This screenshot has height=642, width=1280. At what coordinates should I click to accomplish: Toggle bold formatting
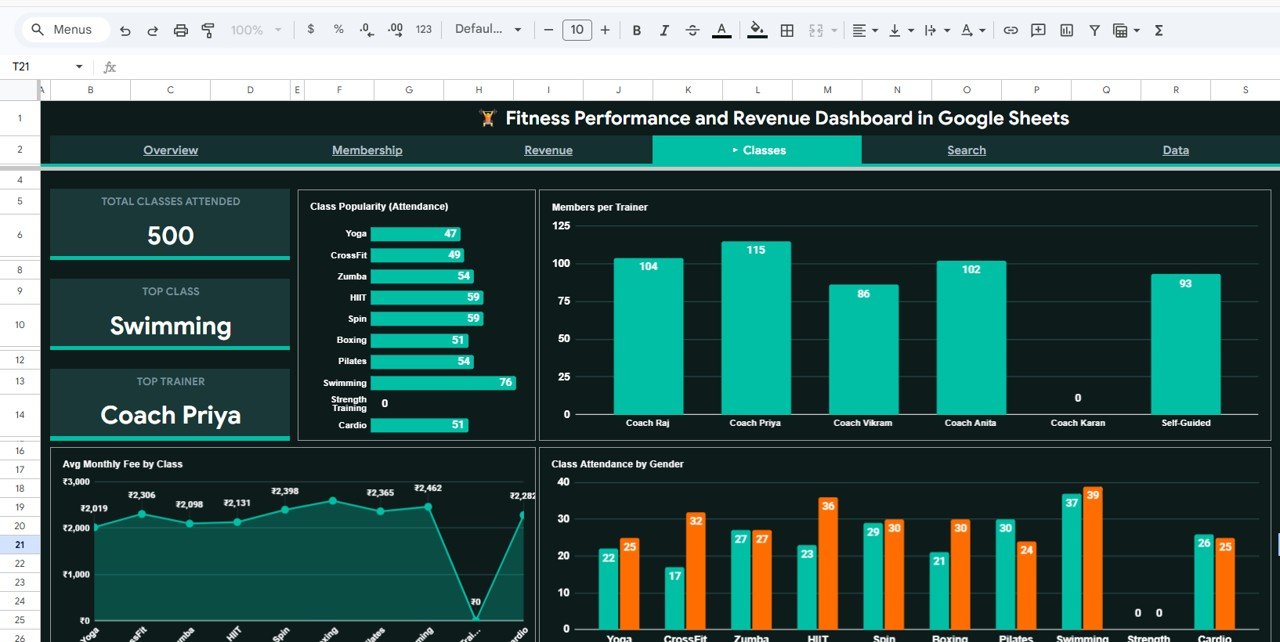[x=637, y=30]
